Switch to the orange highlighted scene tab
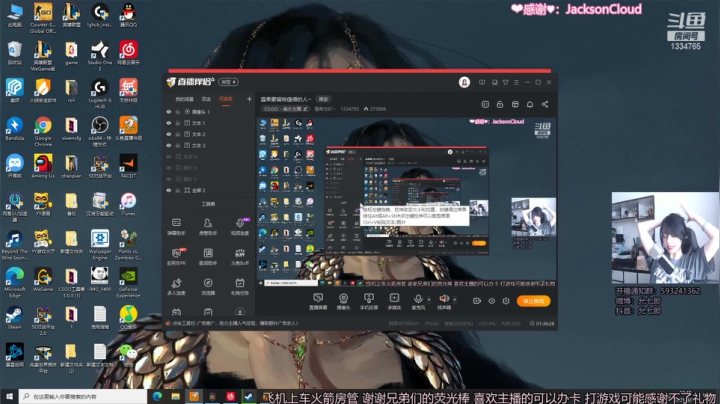The height and width of the screenshot is (404, 720). (x=225, y=99)
